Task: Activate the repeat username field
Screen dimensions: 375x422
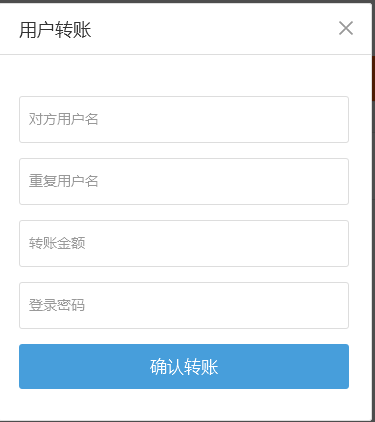Action: click(x=184, y=181)
